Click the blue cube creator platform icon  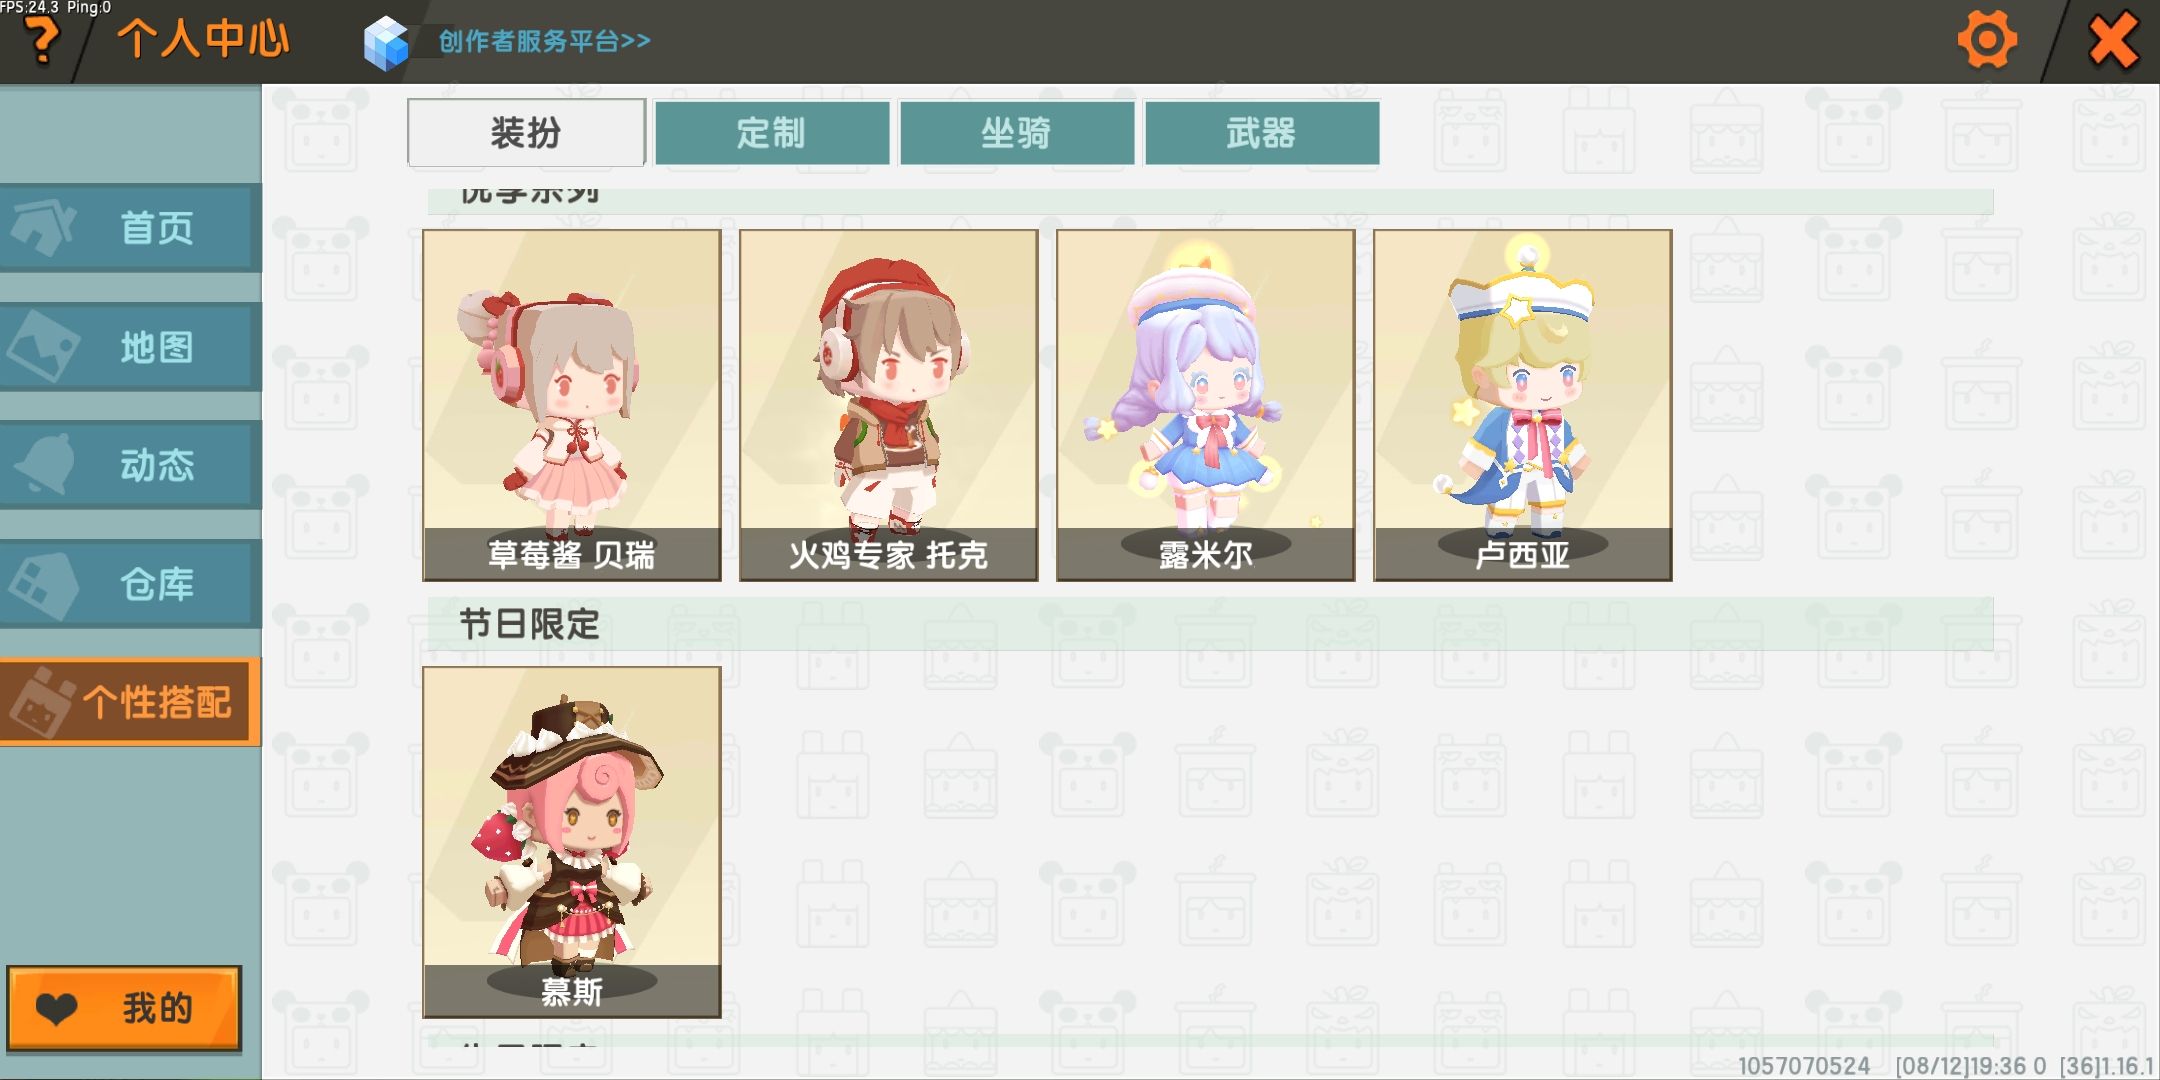(x=386, y=43)
